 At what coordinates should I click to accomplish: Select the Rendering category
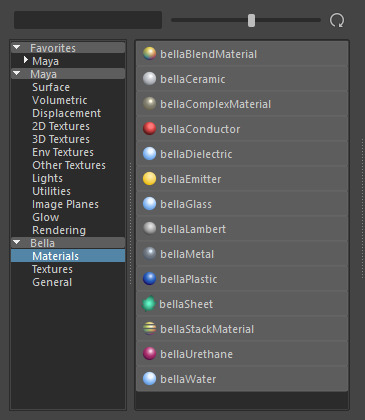point(59,230)
